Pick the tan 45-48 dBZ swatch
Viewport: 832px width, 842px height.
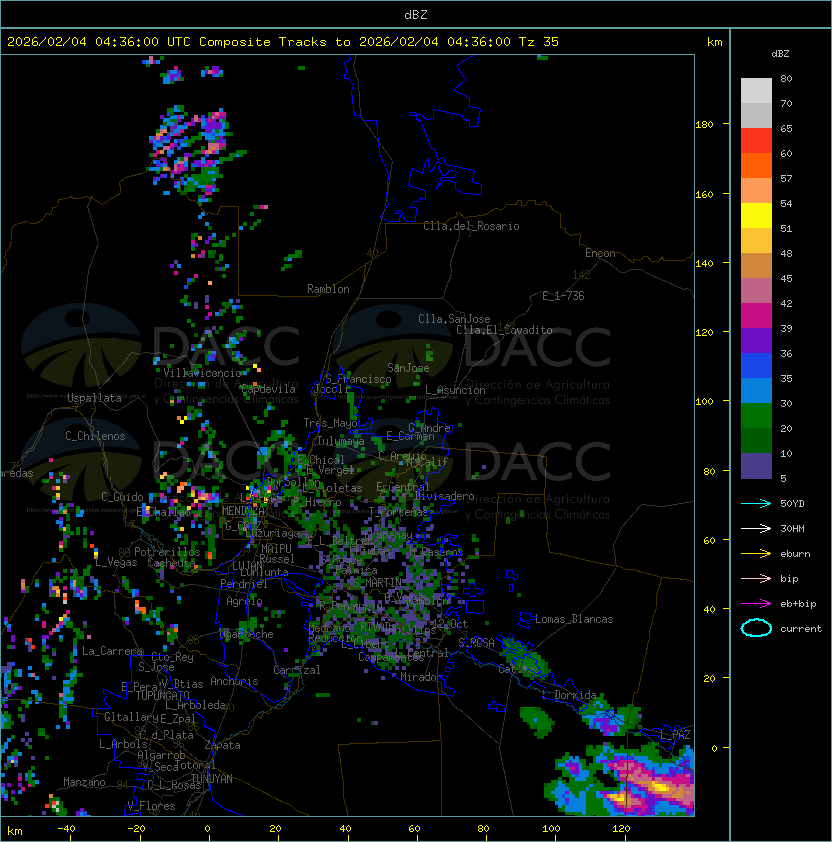tap(756, 265)
